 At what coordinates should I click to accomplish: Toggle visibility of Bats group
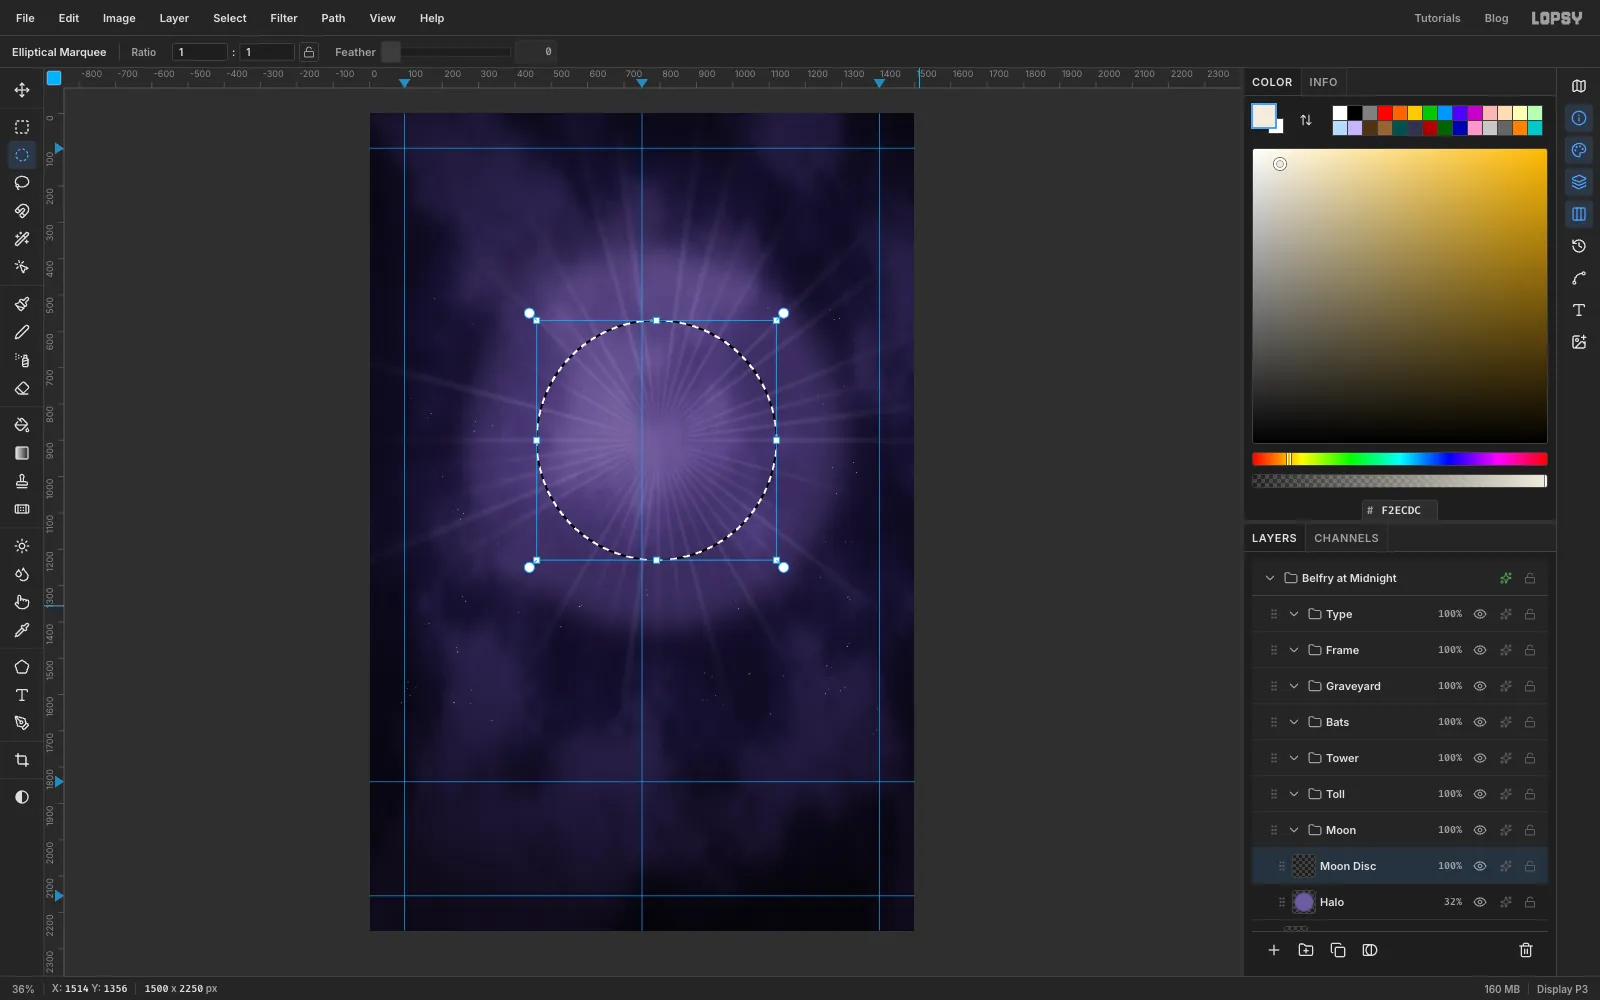1480,722
